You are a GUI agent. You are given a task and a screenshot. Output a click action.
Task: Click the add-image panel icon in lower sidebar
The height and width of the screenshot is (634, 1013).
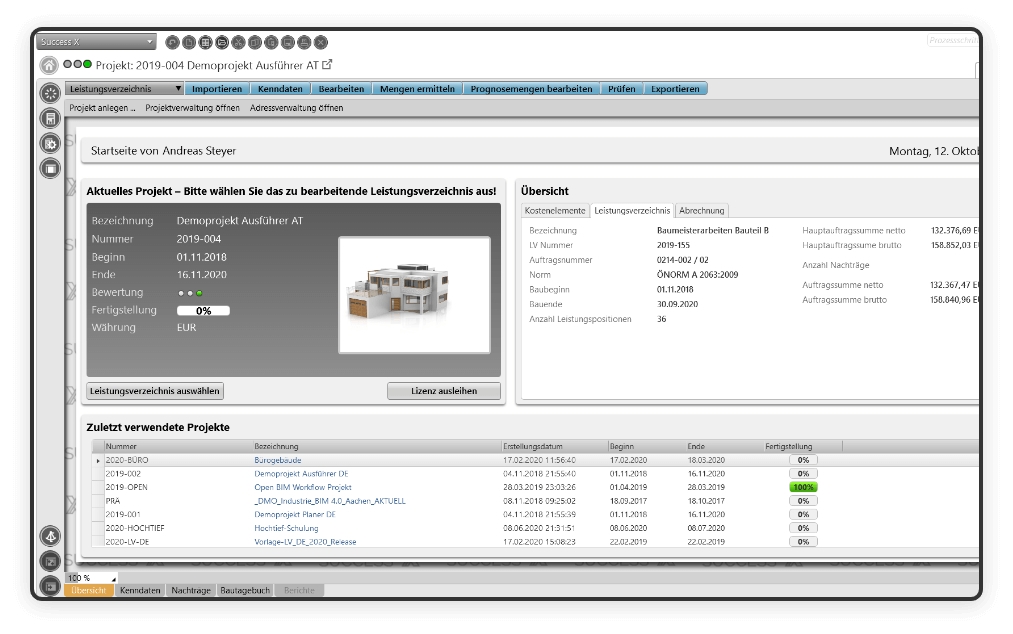click(50, 561)
